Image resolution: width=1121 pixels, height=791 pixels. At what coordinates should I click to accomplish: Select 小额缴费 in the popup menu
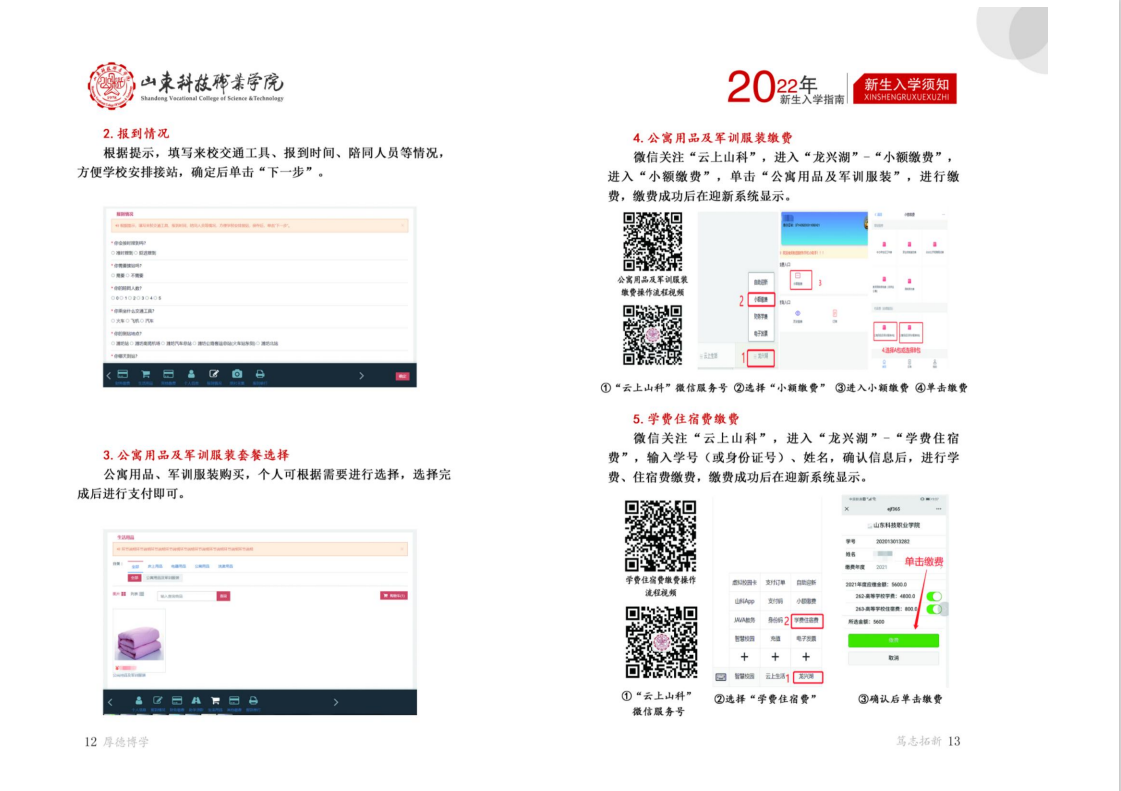761,298
